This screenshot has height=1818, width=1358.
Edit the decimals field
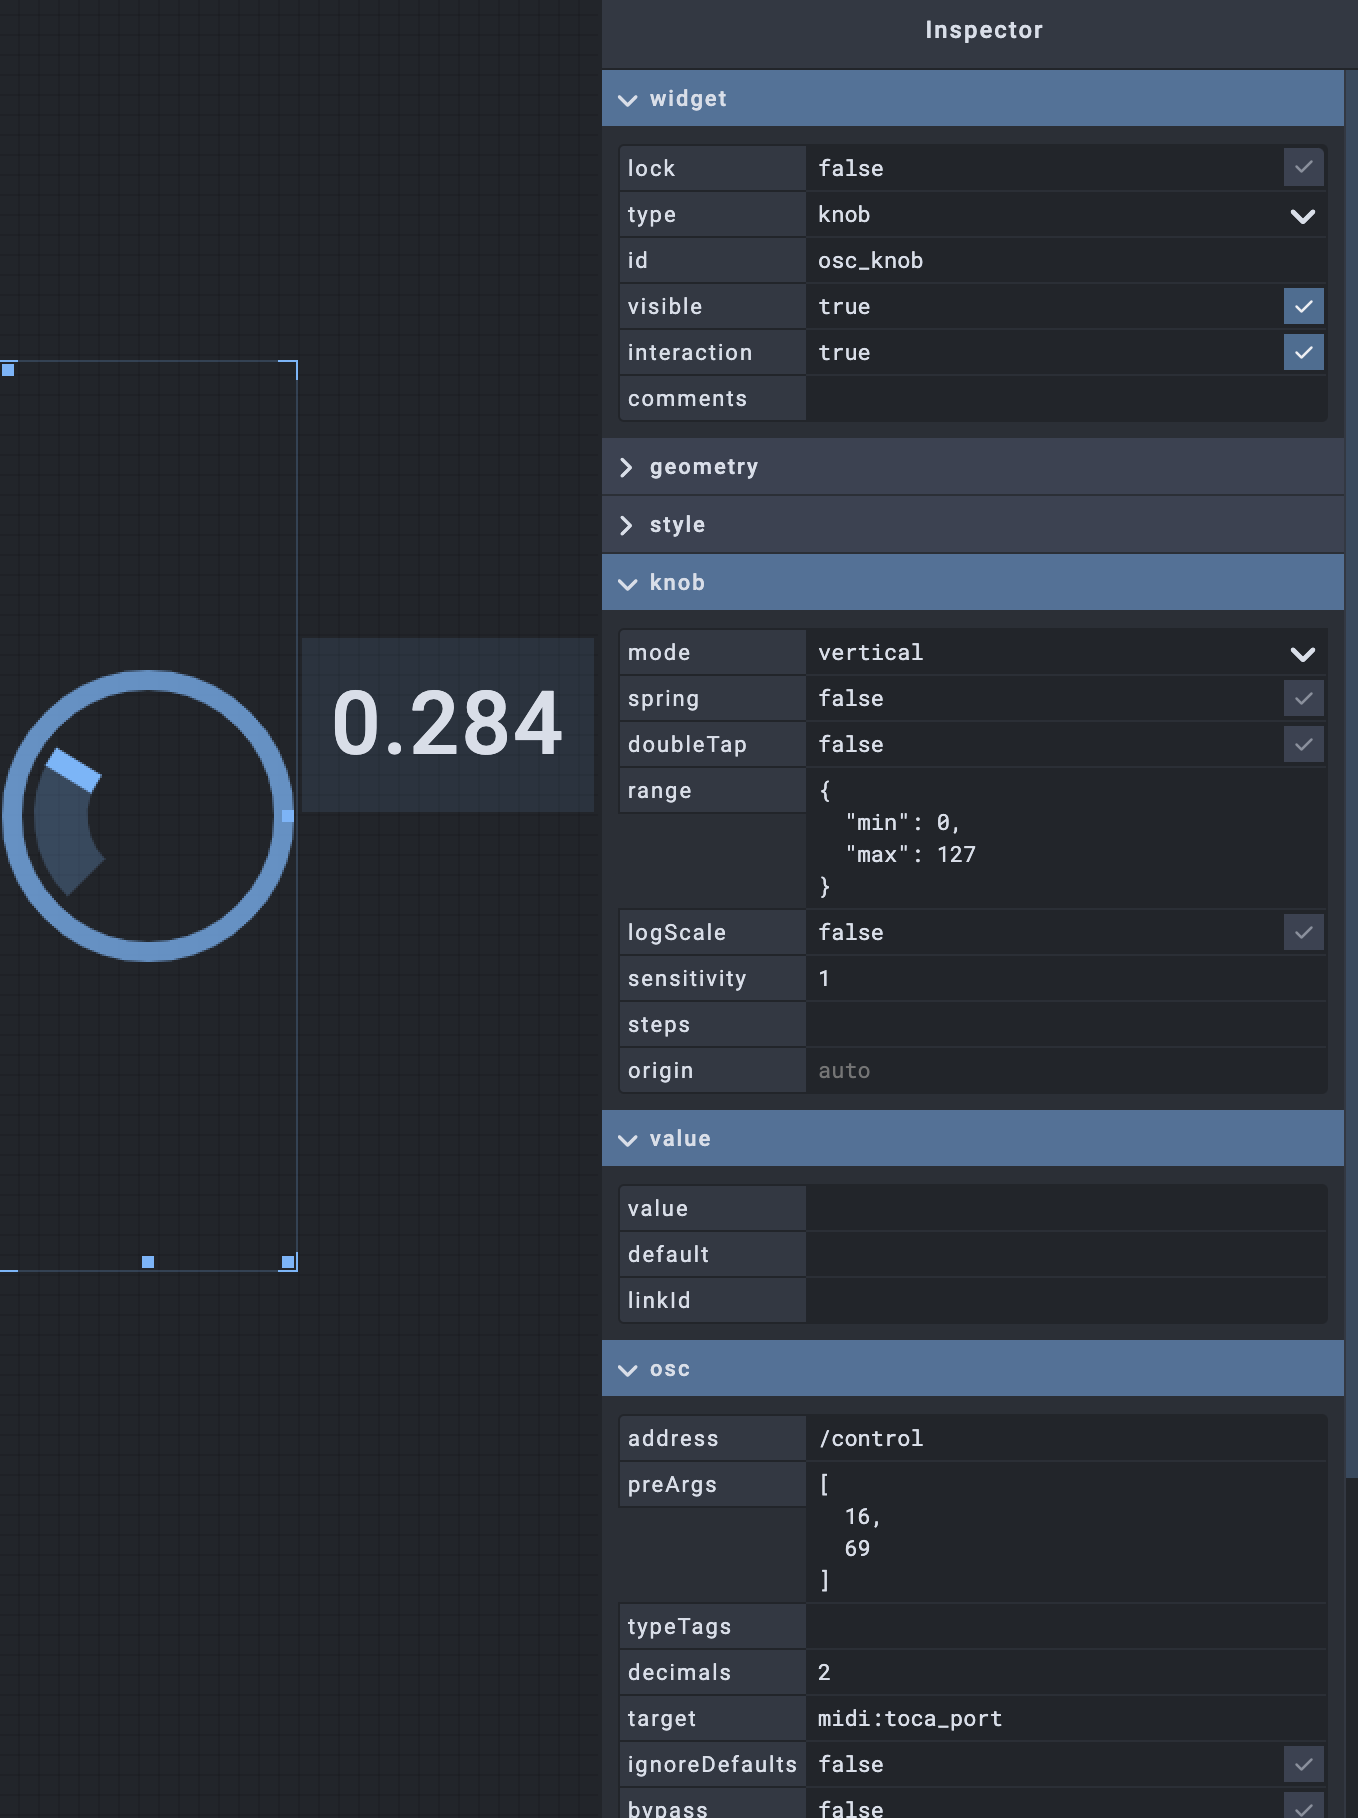coord(1066,1672)
